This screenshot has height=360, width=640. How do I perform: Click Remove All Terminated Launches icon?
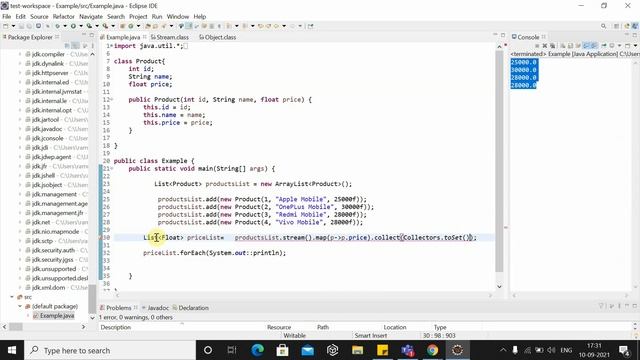553,46
